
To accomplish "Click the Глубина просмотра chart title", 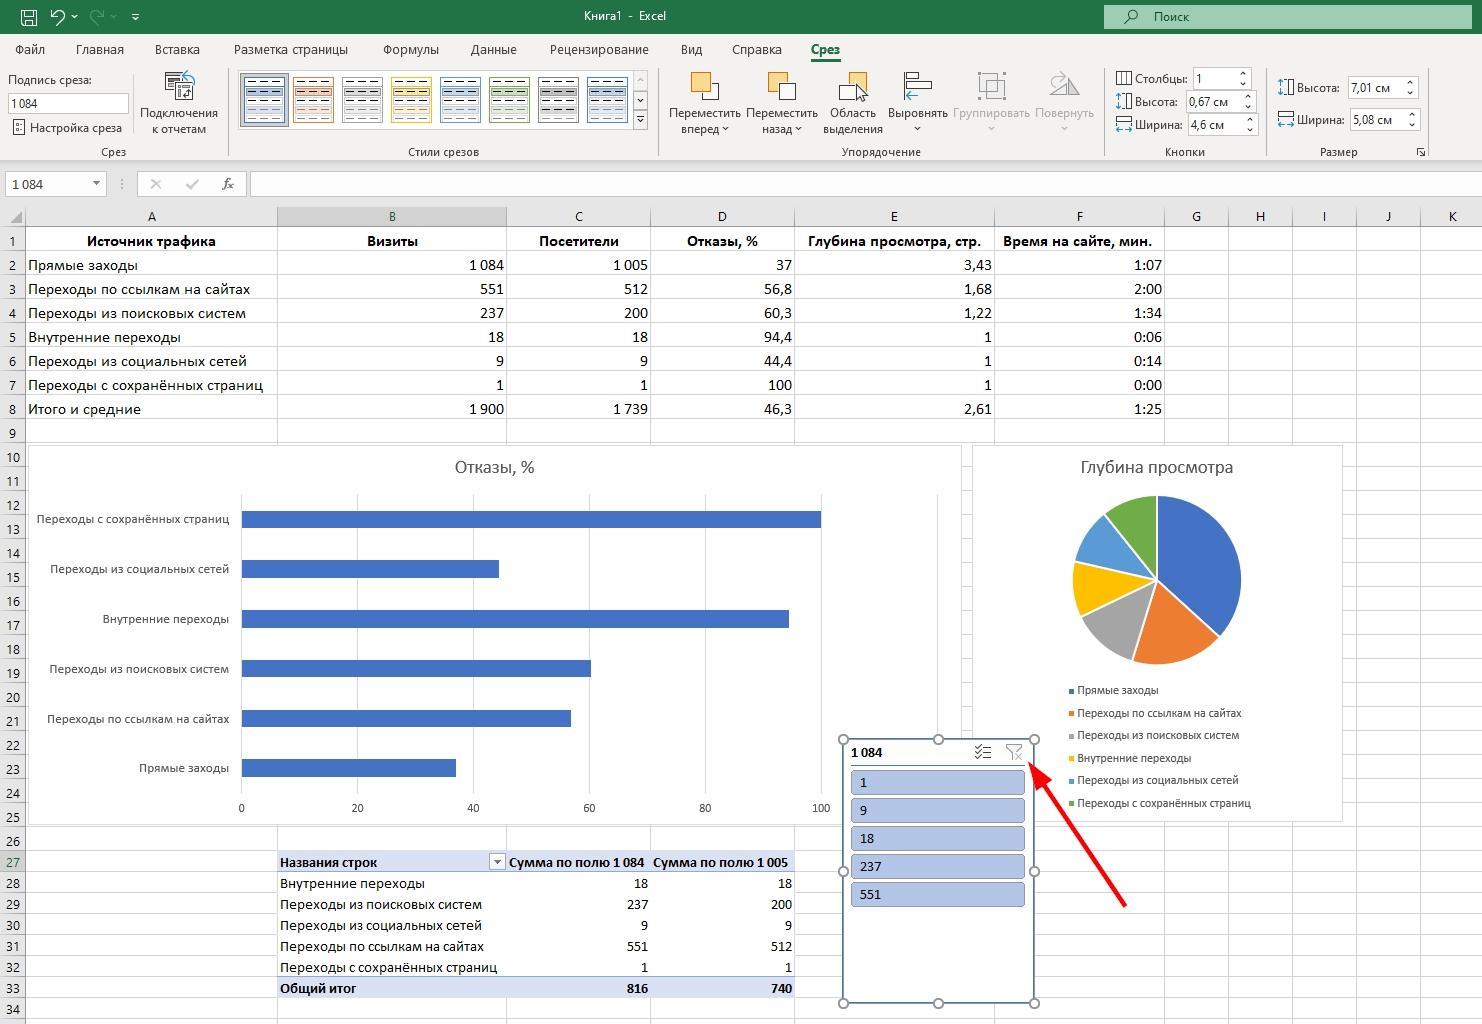I will click(1156, 467).
